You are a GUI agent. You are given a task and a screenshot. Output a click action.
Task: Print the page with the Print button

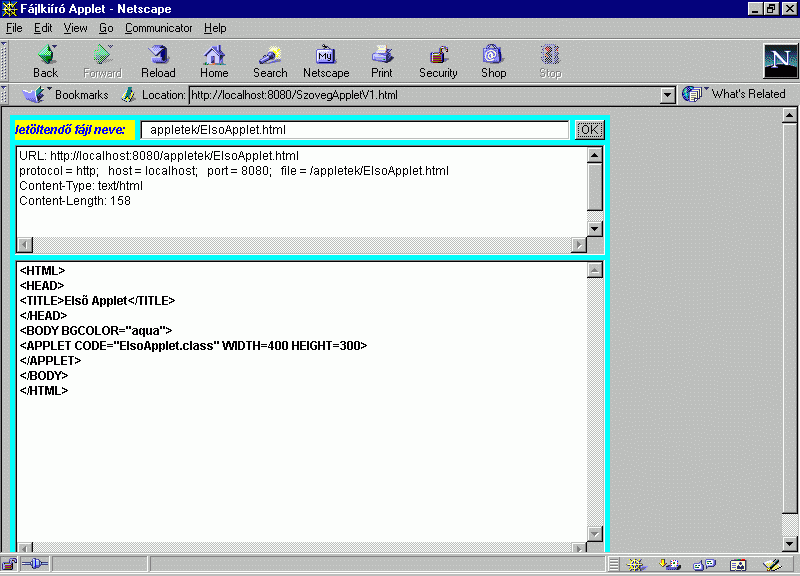382,61
